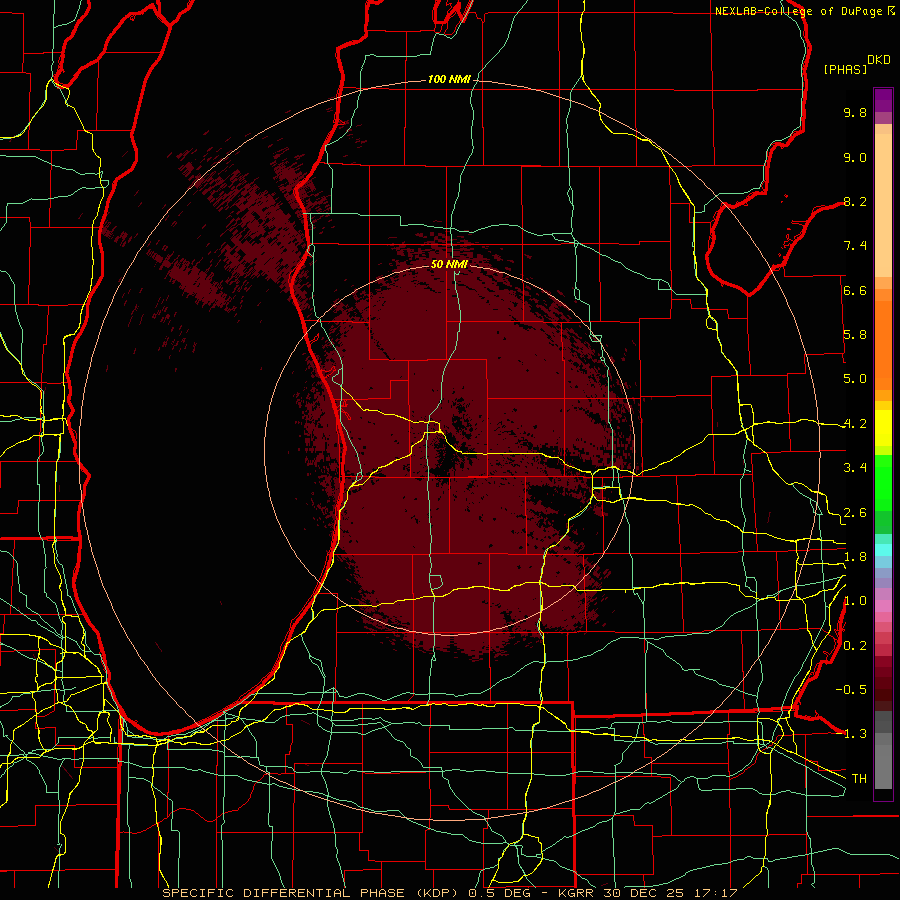The height and width of the screenshot is (900, 900).
Task: Select the 6.6 value on color scale
Action: pyautogui.click(x=855, y=290)
